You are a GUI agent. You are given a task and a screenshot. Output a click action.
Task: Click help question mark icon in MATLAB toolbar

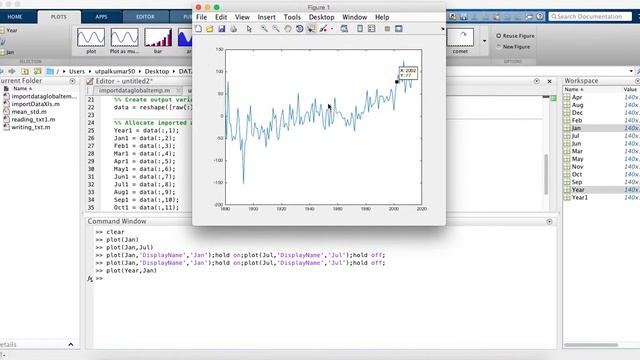tap(540, 16)
